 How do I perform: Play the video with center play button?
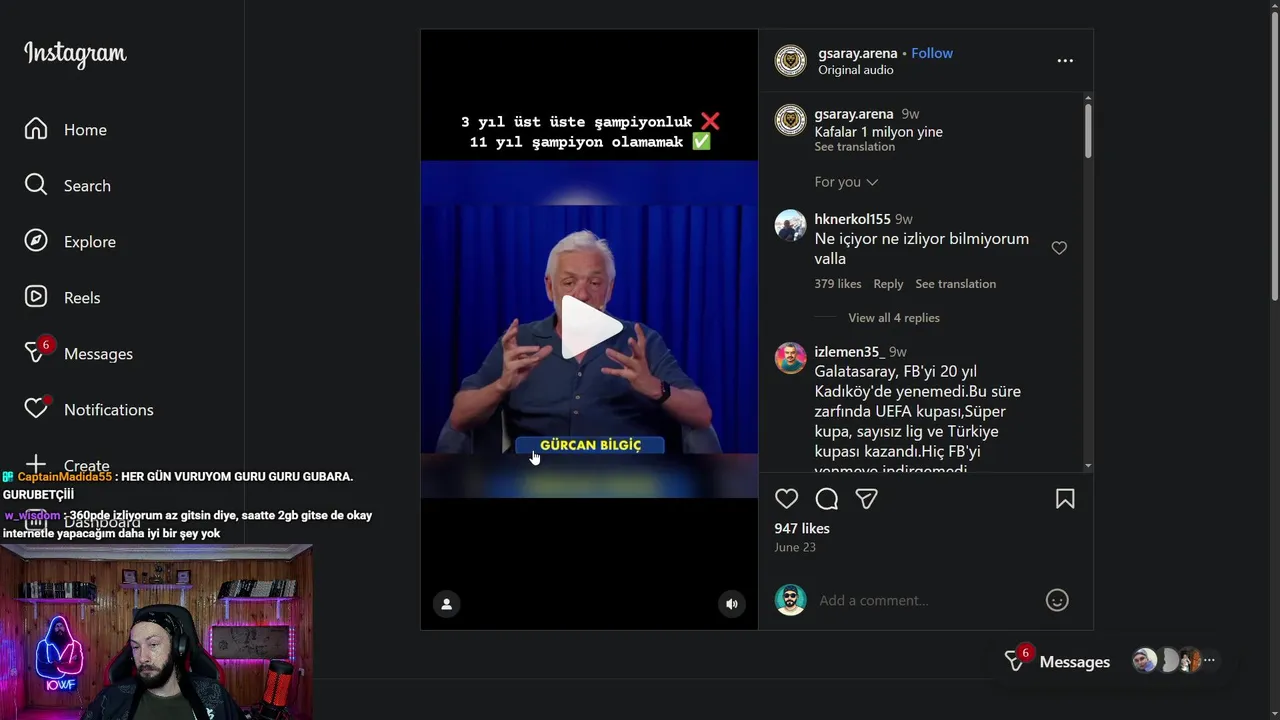pyautogui.click(x=590, y=327)
